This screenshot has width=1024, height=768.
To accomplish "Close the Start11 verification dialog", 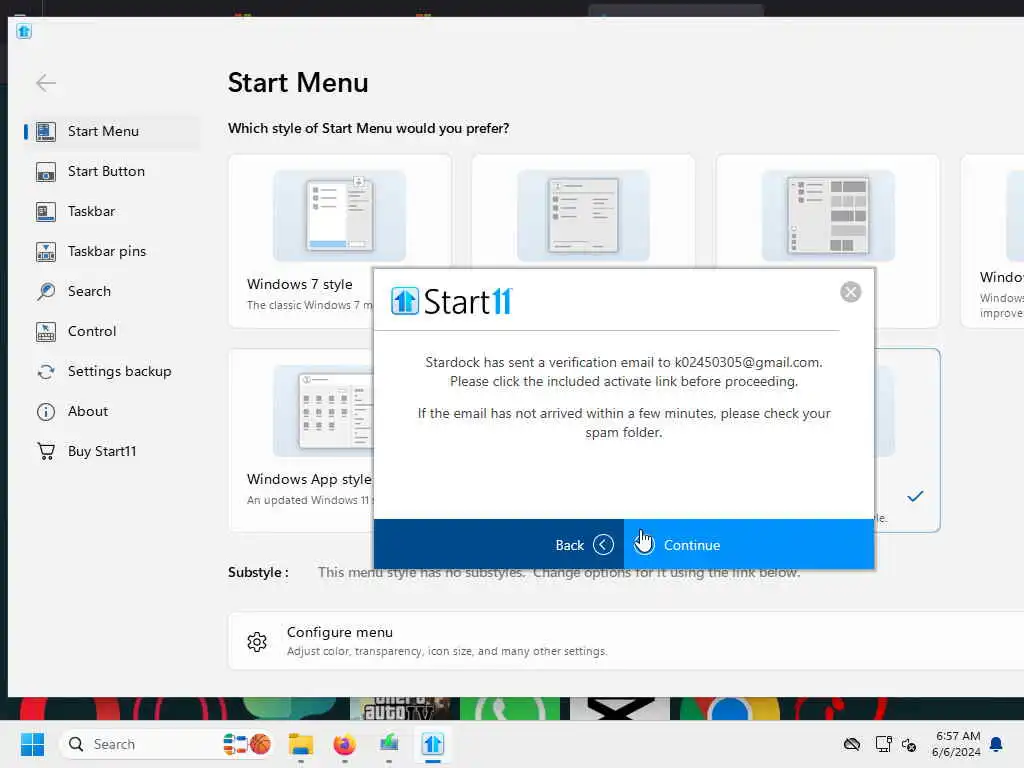I will point(850,292).
